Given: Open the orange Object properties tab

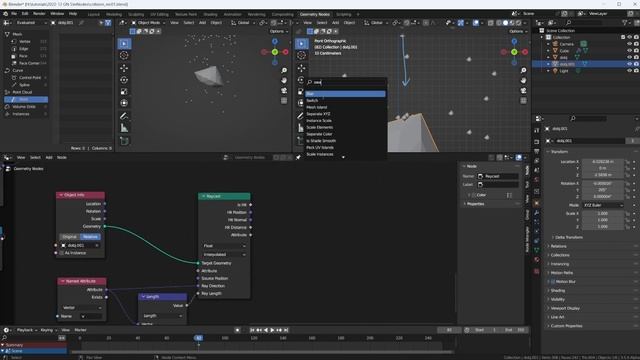Looking at the screenshot, I should pyautogui.click(x=537, y=203).
